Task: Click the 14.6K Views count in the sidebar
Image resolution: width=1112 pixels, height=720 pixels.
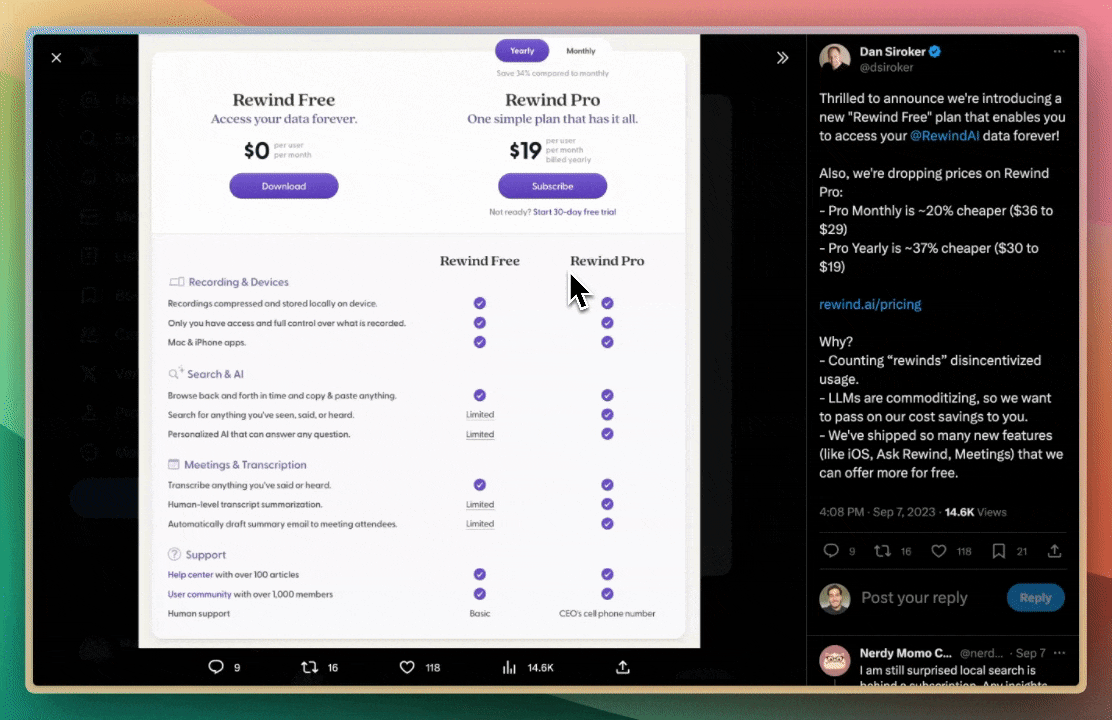Action: tap(975, 512)
